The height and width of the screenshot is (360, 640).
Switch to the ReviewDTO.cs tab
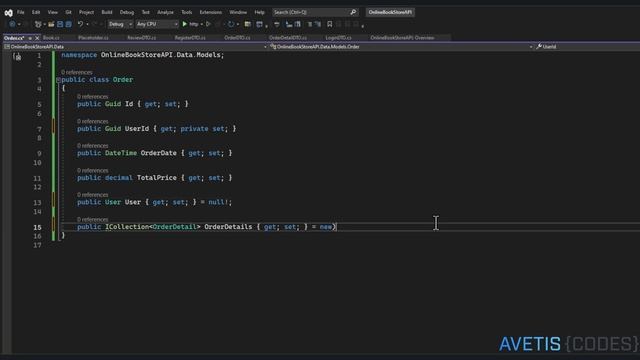point(142,38)
